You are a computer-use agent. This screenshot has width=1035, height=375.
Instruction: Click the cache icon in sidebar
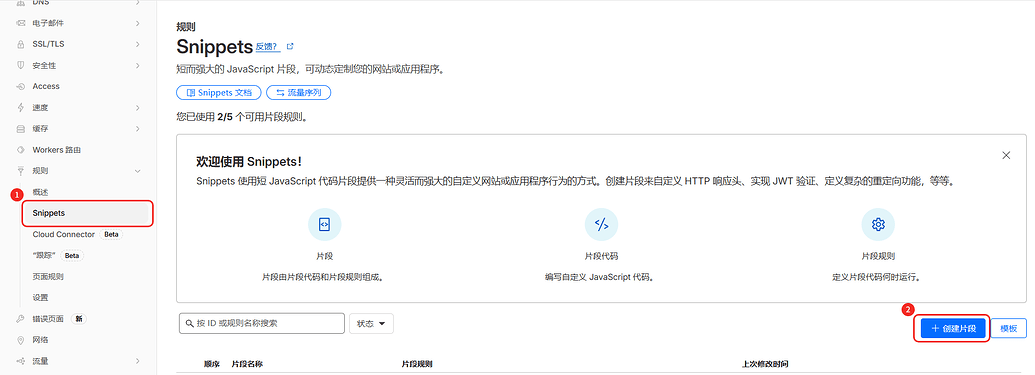pos(20,129)
